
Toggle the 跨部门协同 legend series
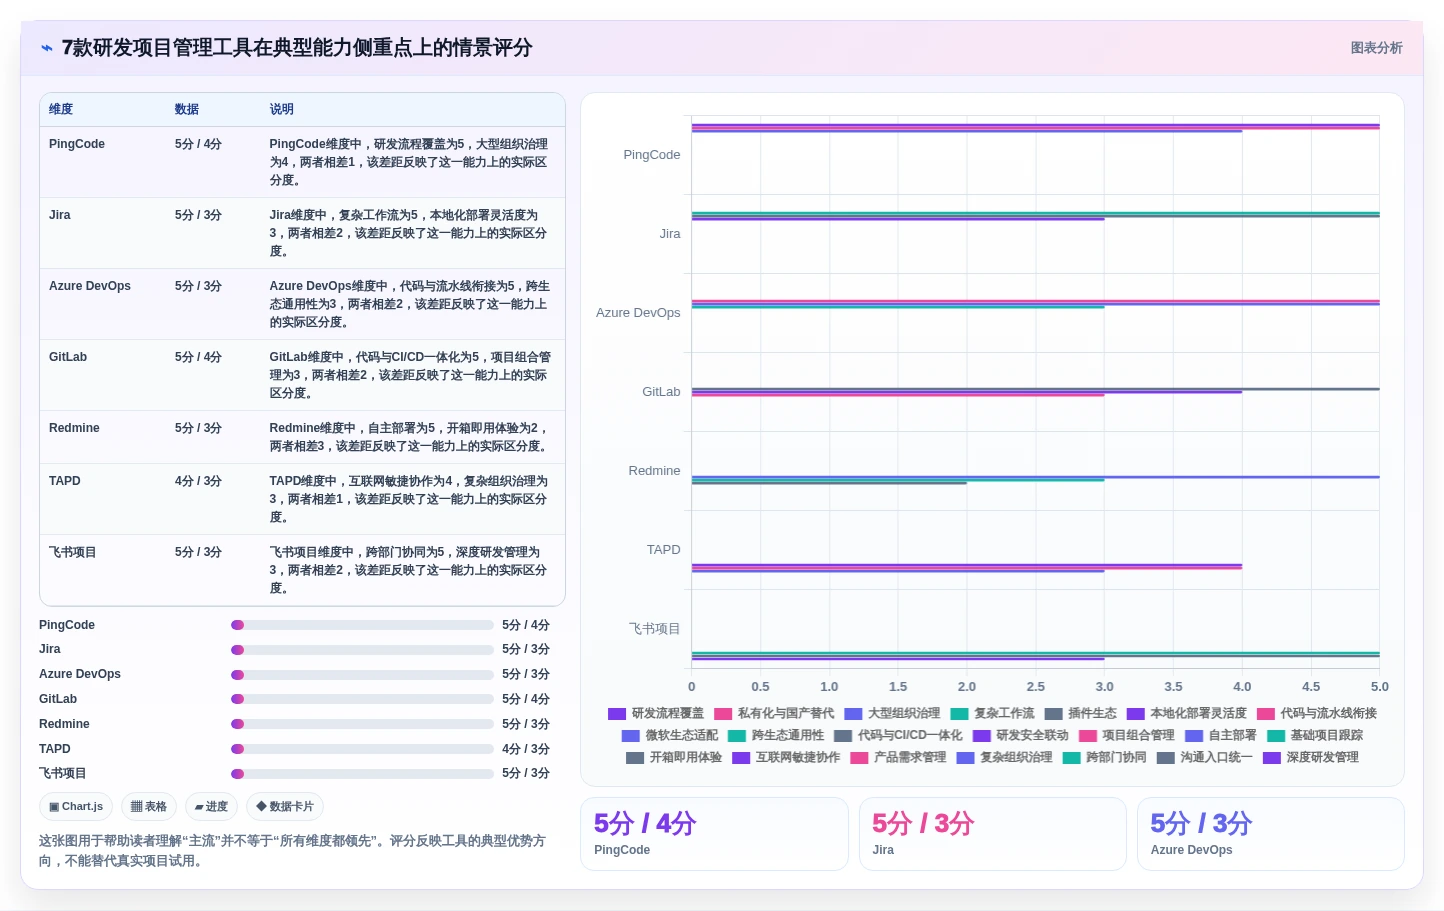[1104, 758]
